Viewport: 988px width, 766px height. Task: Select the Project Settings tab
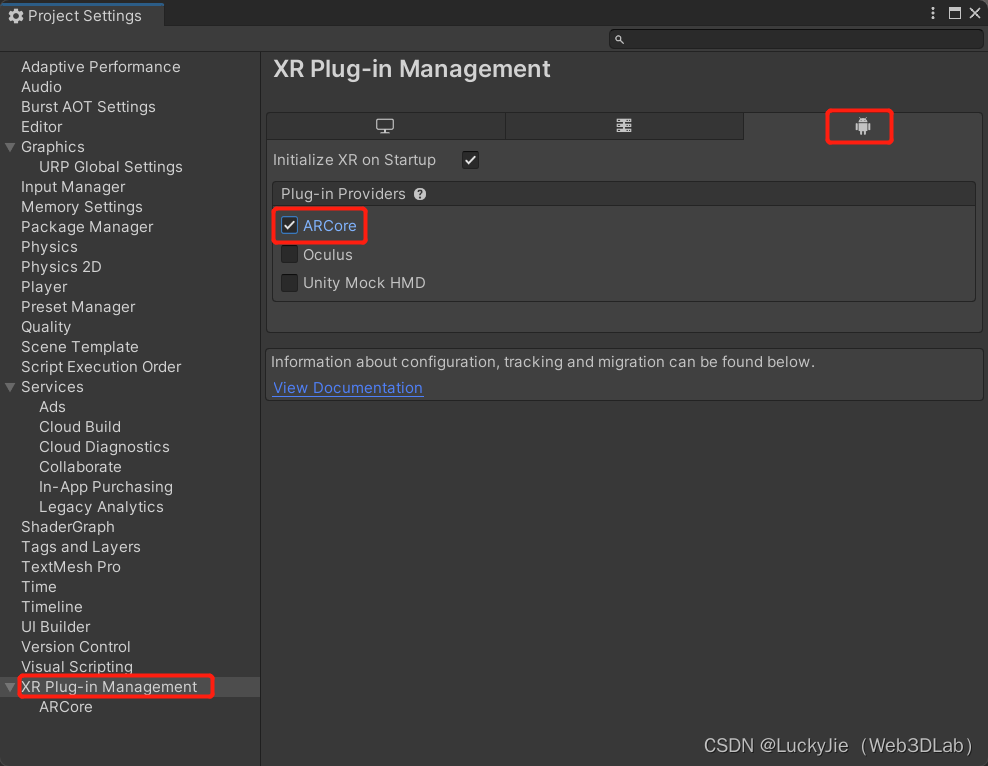pos(82,16)
